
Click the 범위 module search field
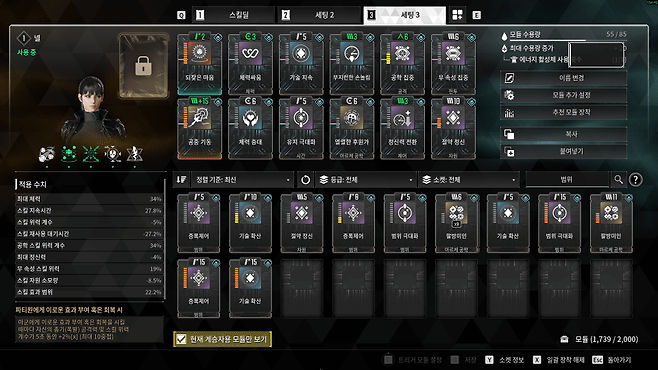(567, 180)
